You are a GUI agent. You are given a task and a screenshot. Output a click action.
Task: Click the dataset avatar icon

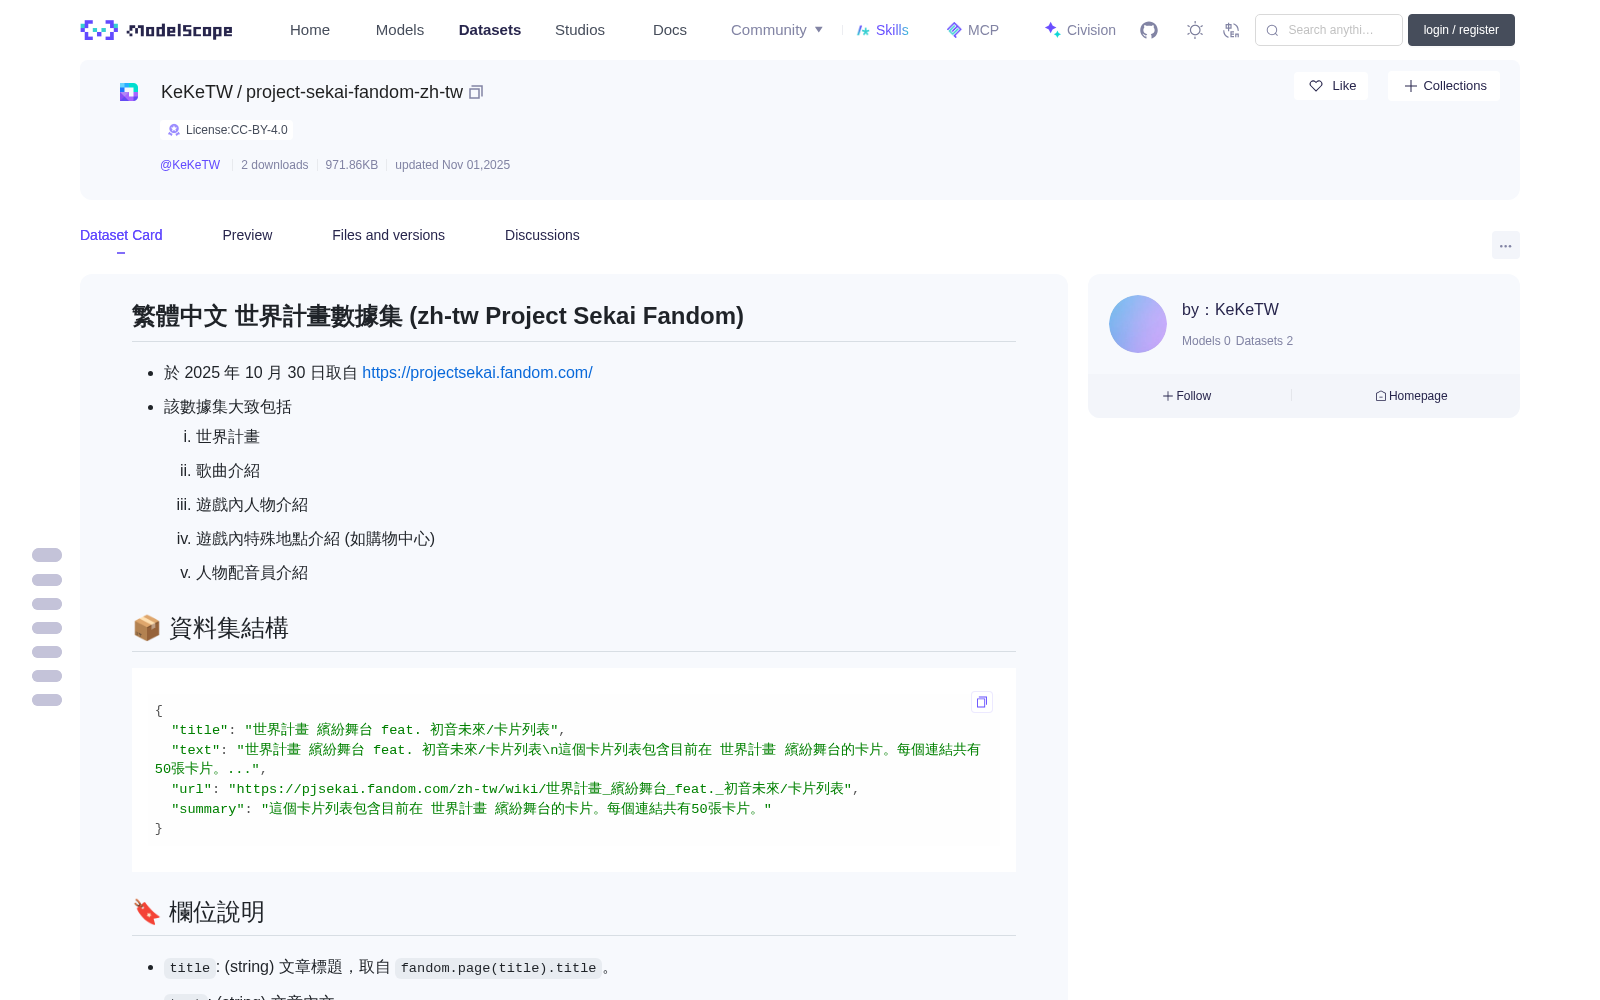129,92
